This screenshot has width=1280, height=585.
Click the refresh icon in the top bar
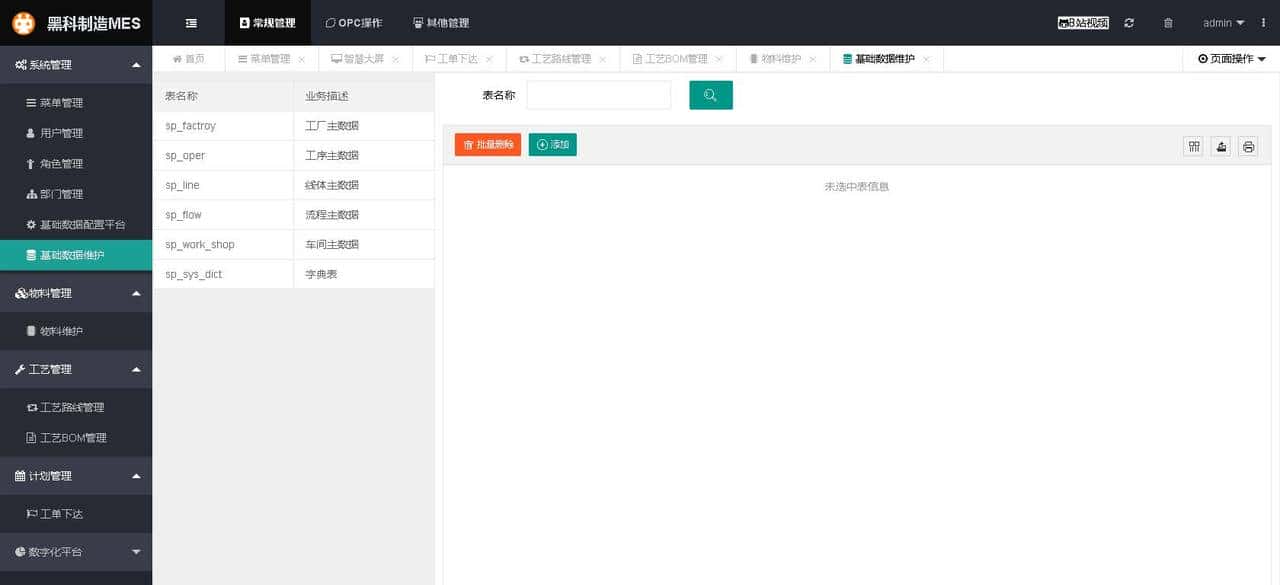pos(1129,22)
